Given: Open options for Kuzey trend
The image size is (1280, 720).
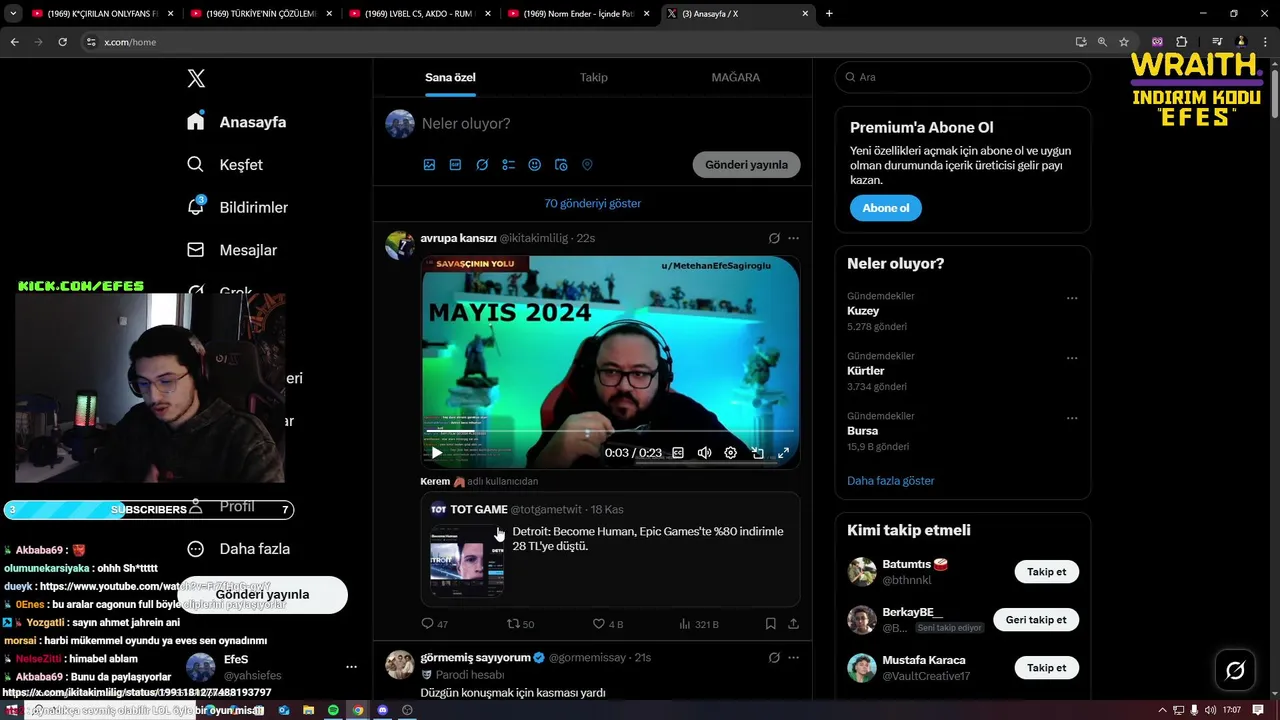Looking at the screenshot, I should pyautogui.click(x=1072, y=298).
